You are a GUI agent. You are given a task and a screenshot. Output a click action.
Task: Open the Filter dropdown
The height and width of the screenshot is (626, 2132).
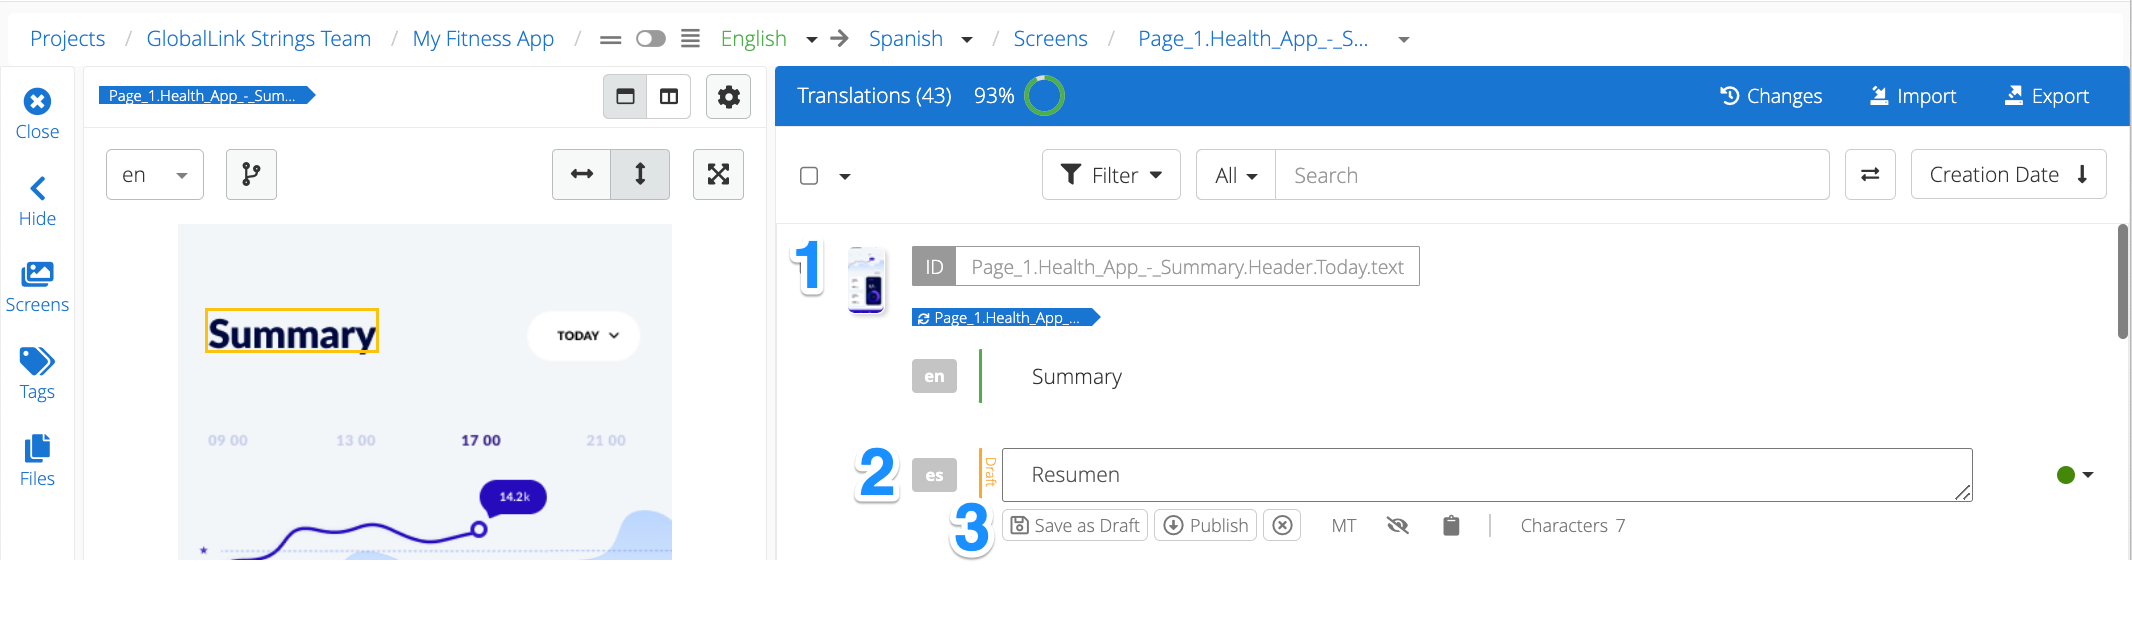pos(1111,175)
